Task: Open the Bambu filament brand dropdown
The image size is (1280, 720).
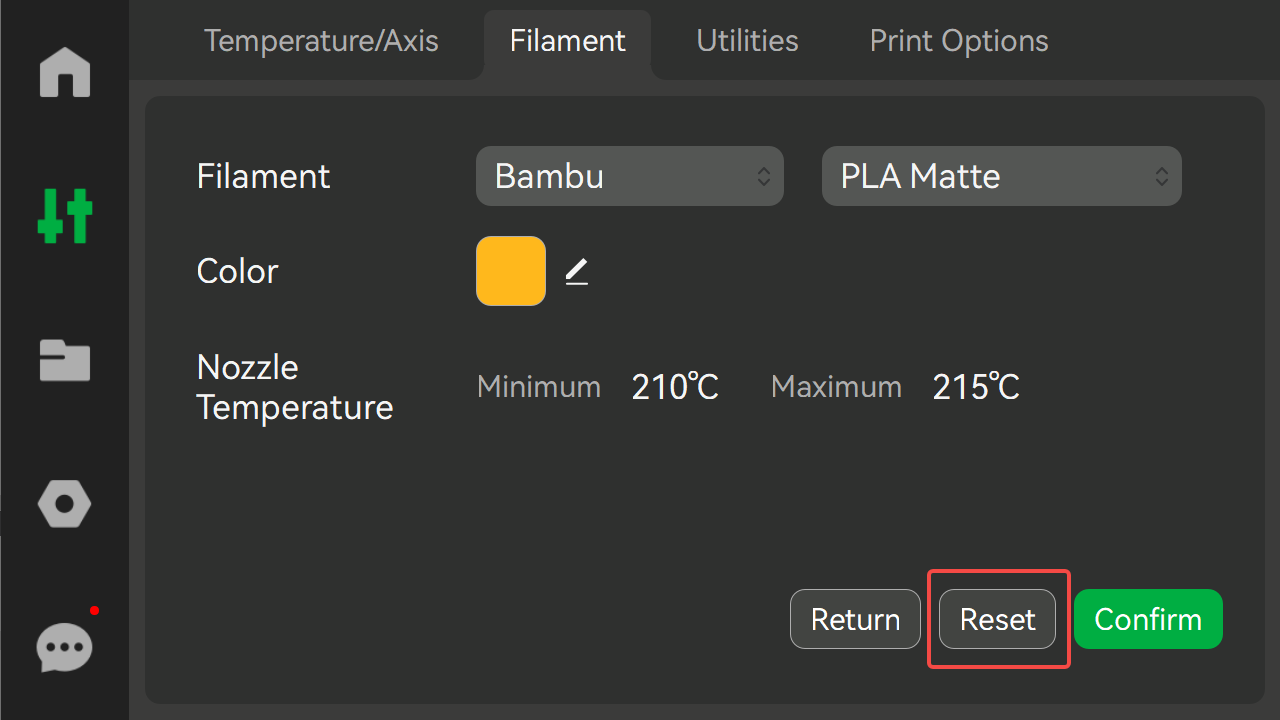Action: tap(630, 176)
